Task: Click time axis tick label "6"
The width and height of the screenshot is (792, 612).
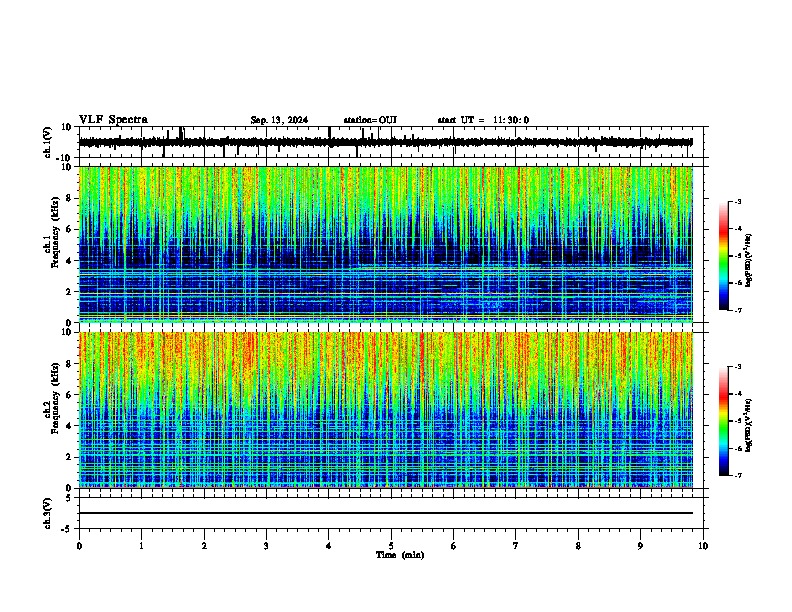Action: click(x=454, y=546)
